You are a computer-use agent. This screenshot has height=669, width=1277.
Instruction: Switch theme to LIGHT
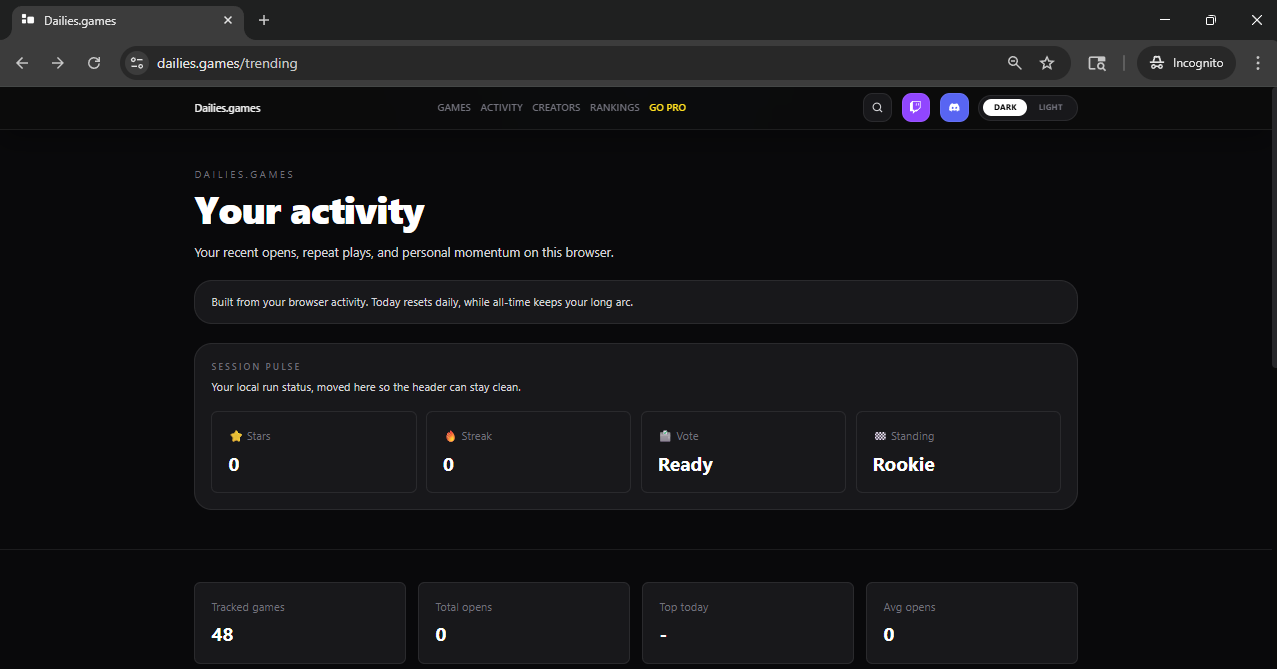1051,108
